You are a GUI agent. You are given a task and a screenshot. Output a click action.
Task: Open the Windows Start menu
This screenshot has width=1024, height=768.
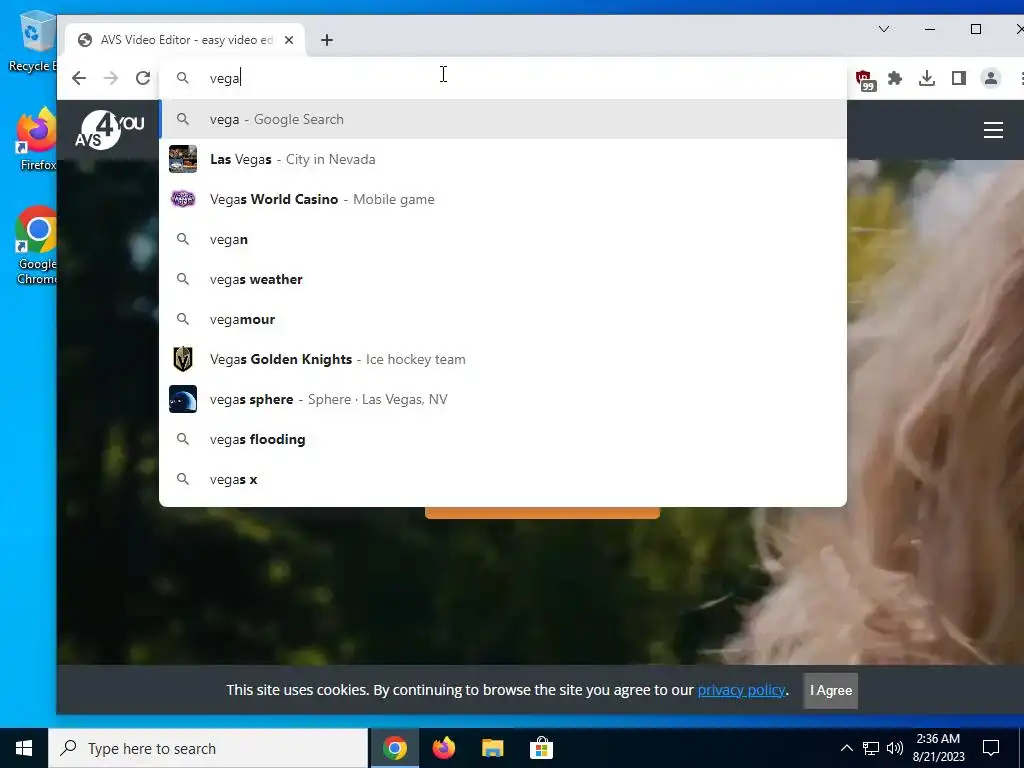coord(24,748)
